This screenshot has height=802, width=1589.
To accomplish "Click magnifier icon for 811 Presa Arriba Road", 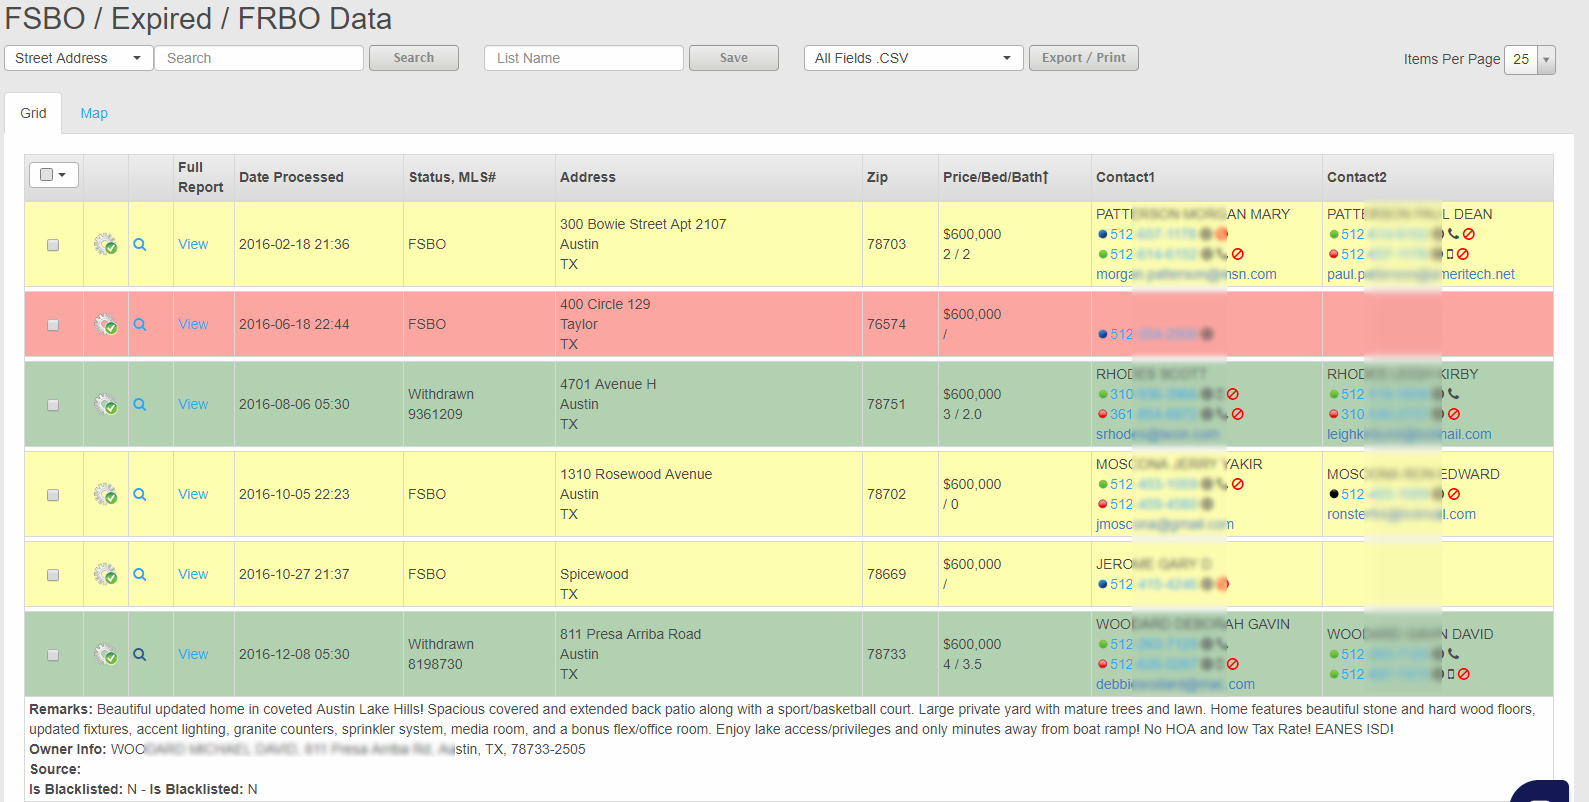I will click(140, 654).
